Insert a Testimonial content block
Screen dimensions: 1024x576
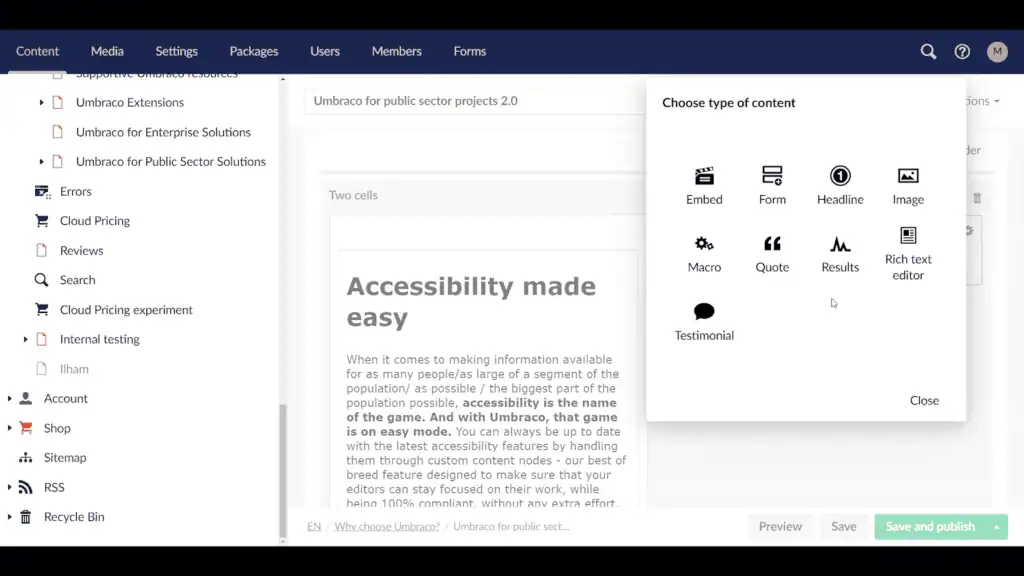click(704, 321)
